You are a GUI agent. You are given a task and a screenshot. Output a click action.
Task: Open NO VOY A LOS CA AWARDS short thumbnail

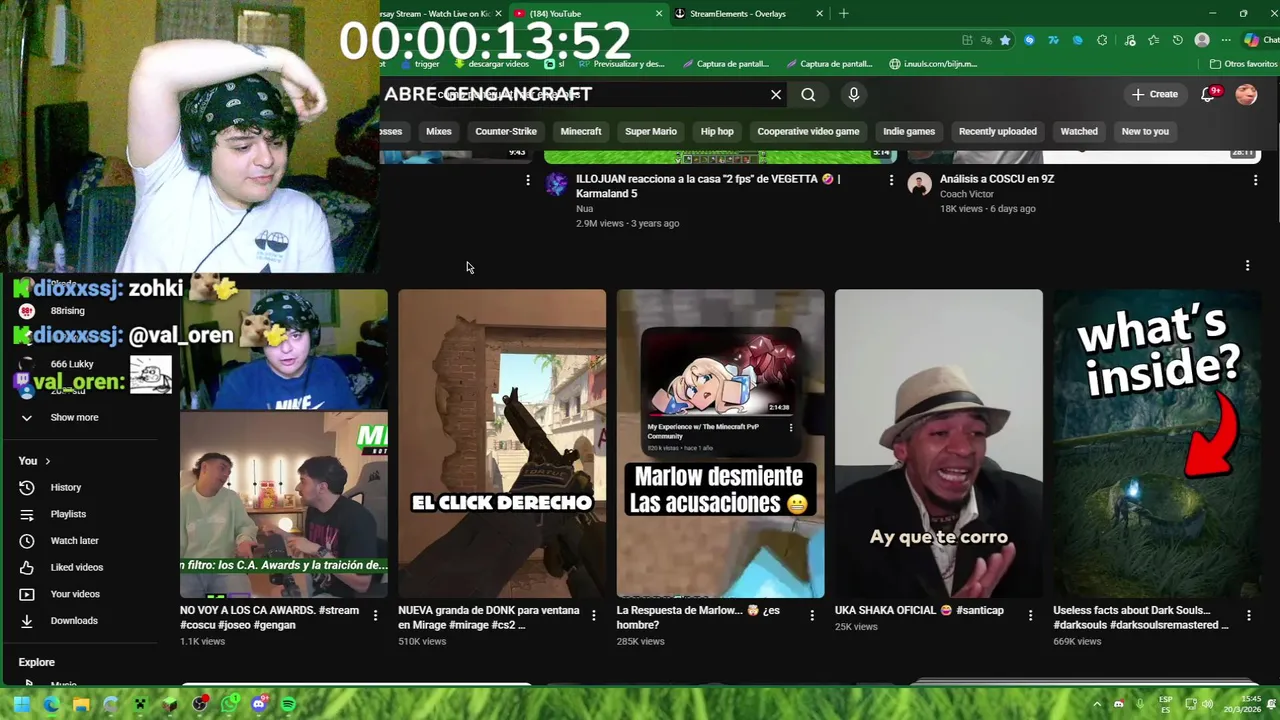click(284, 444)
